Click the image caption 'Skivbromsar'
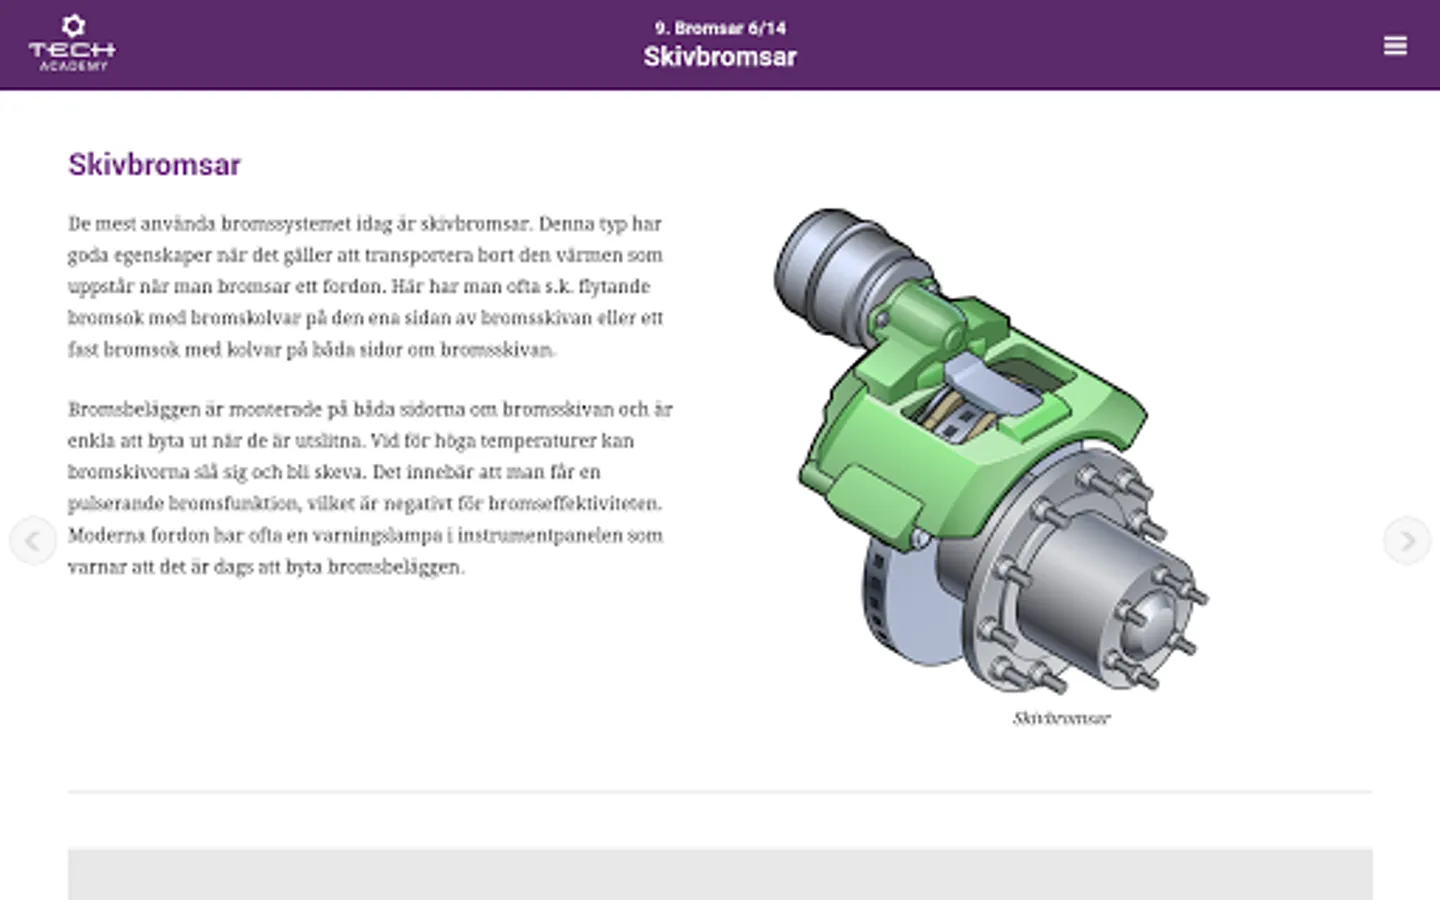 1061,718
